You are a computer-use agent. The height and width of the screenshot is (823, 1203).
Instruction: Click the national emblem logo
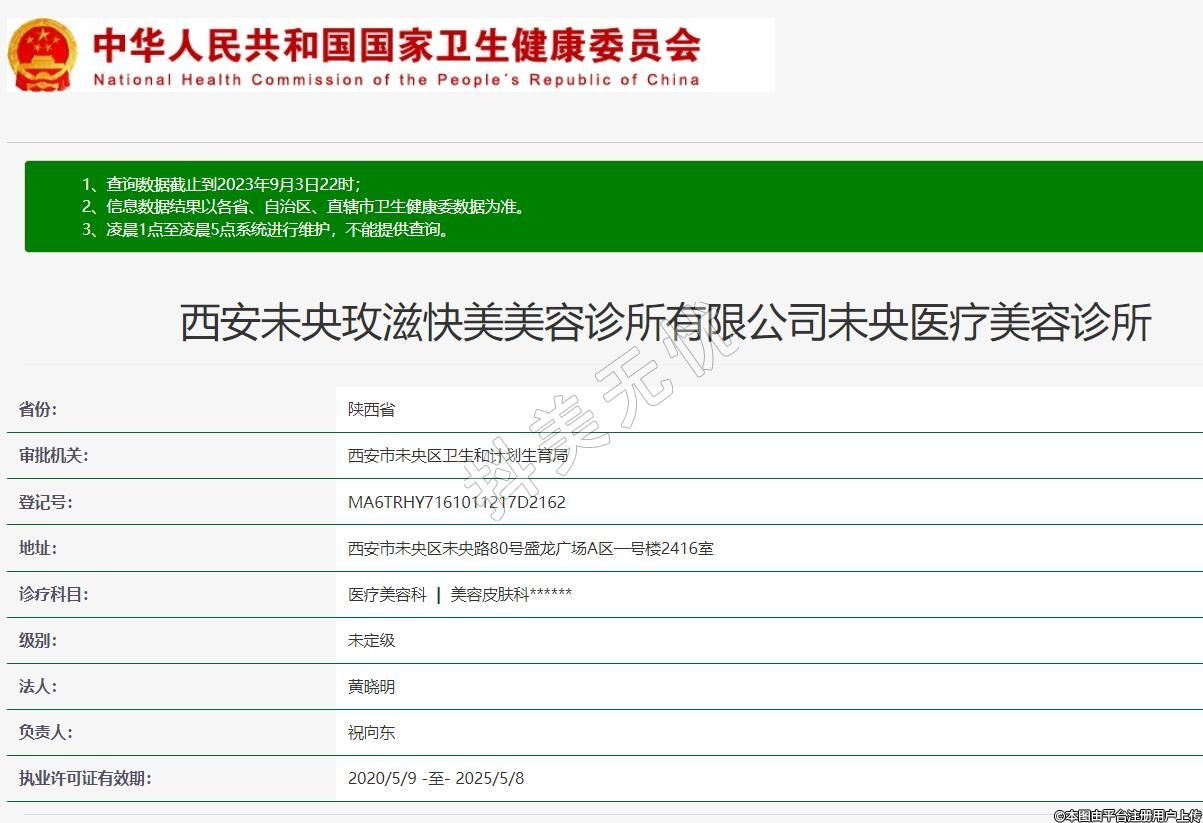pos(42,54)
